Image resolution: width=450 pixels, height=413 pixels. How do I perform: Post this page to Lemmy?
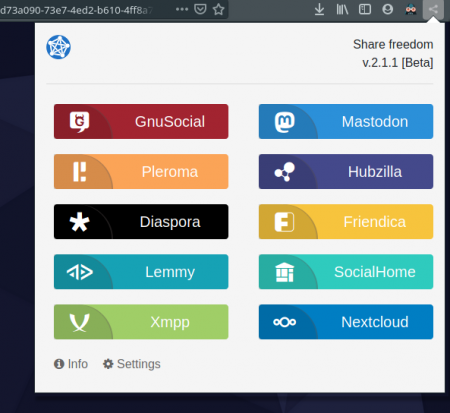(141, 272)
